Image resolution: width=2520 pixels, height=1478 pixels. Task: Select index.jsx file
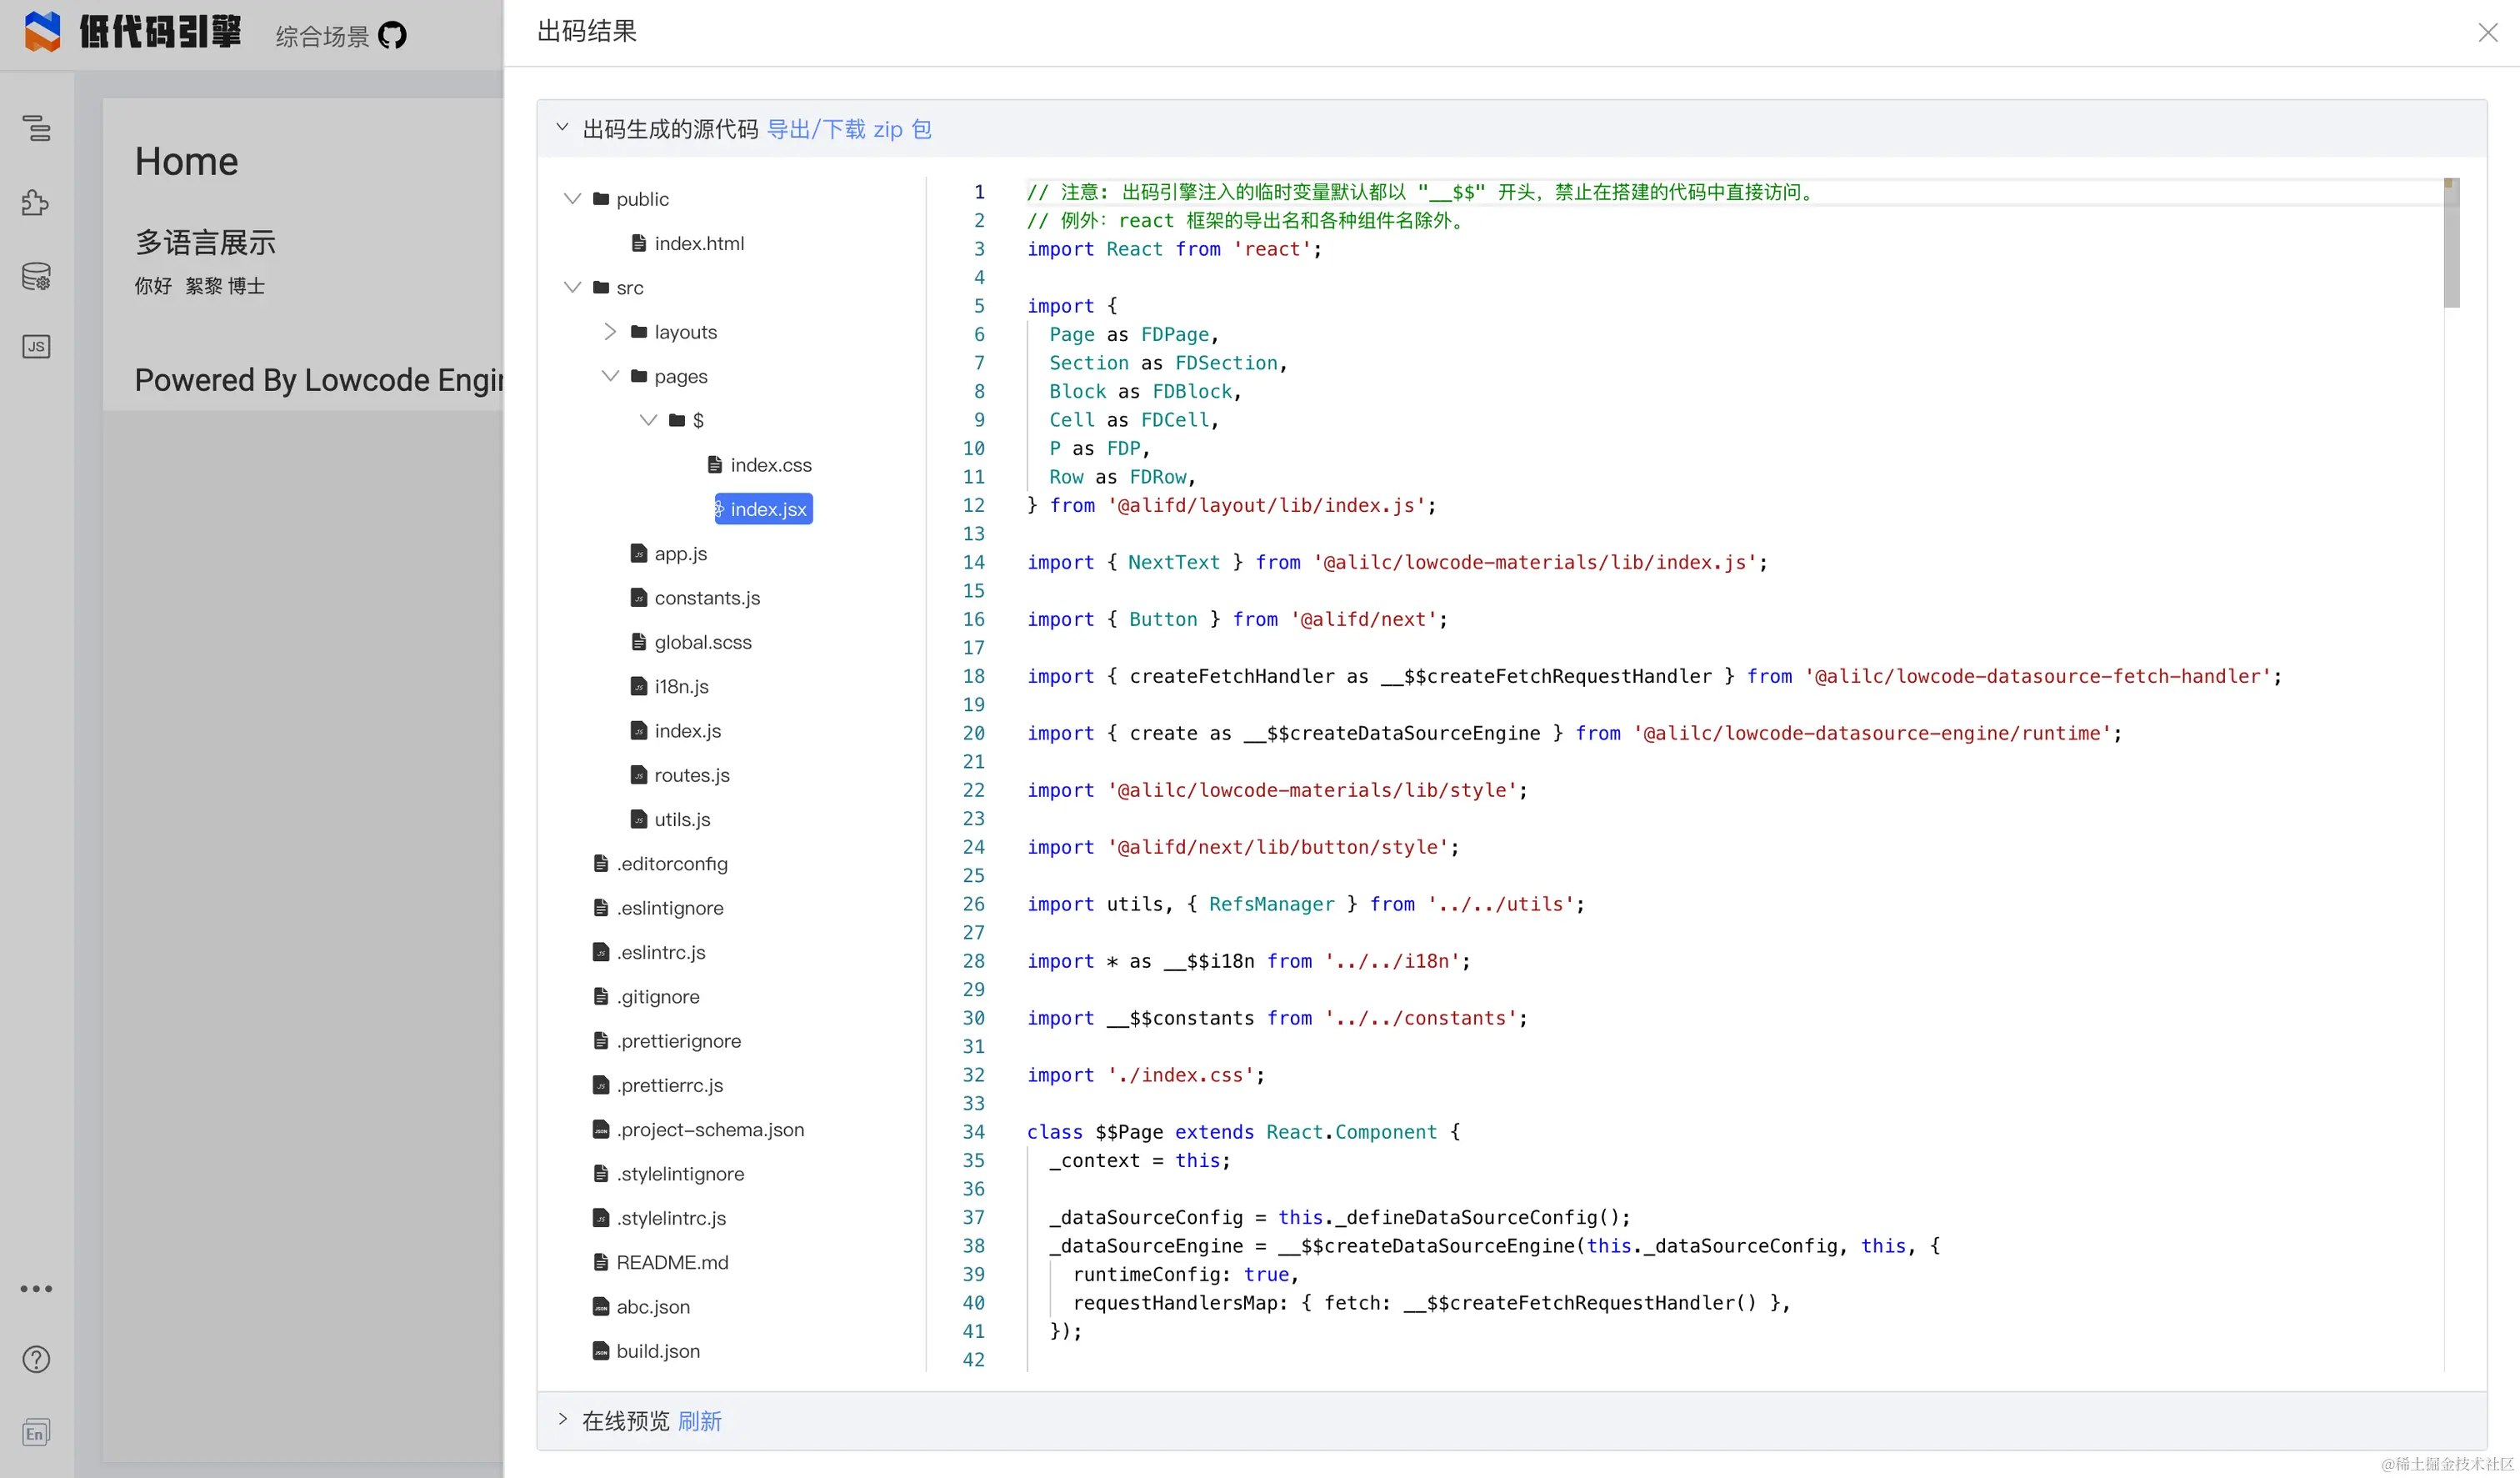click(763, 509)
